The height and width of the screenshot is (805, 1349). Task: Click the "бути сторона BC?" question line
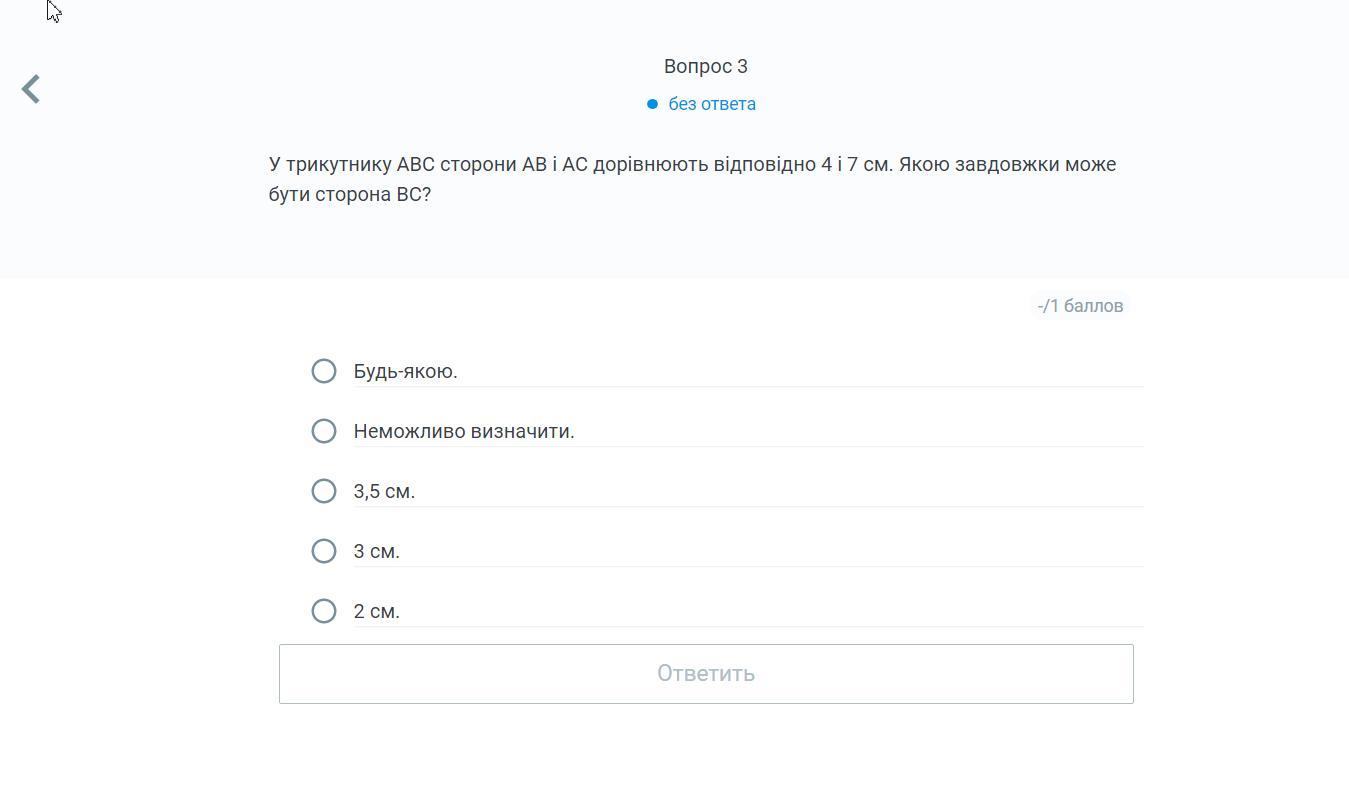(x=349, y=194)
